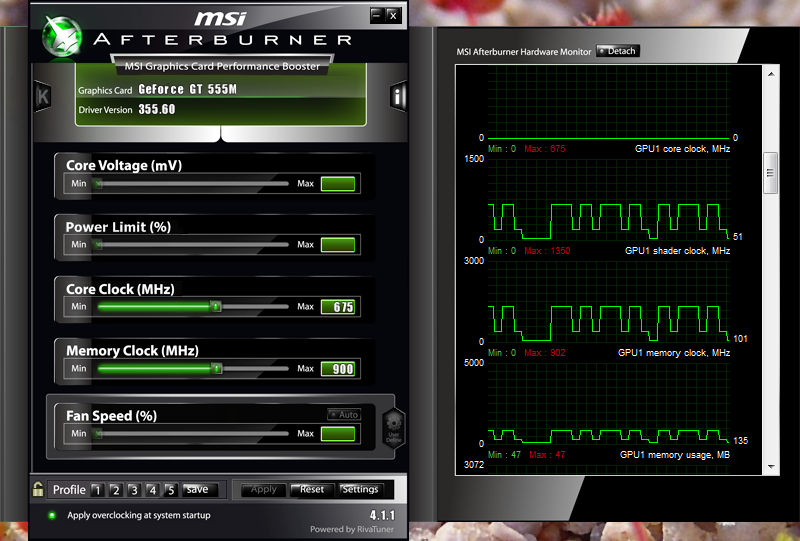This screenshot has height=541, width=800.
Task: Load profile slot 2
Action: point(116,490)
